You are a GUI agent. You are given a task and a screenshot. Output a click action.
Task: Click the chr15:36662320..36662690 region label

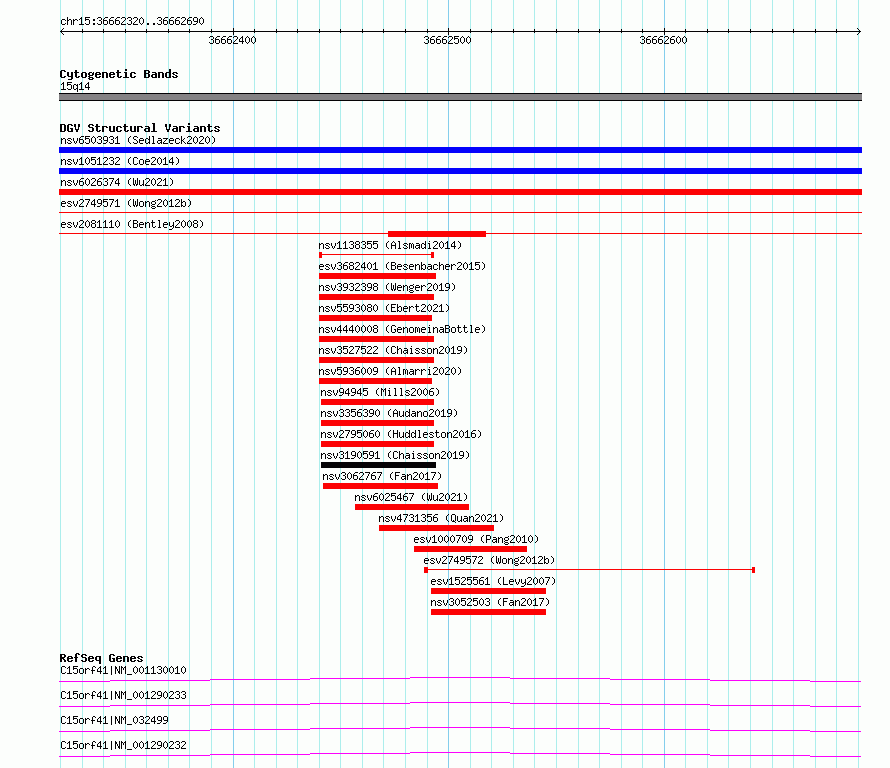pyautogui.click(x=132, y=21)
